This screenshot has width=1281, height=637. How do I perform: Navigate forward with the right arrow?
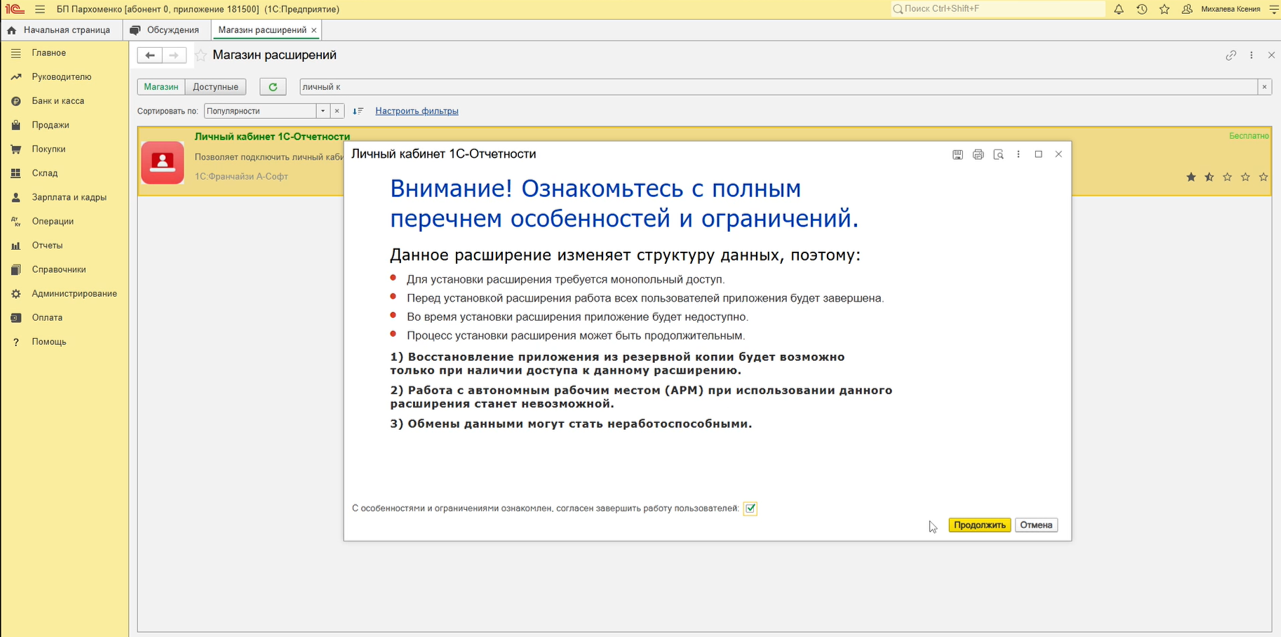tap(174, 55)
